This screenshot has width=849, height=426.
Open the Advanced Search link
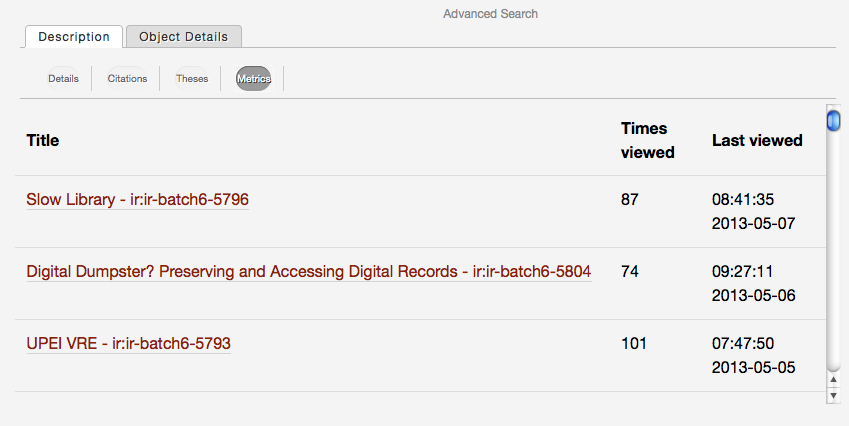tap(490, 14)
